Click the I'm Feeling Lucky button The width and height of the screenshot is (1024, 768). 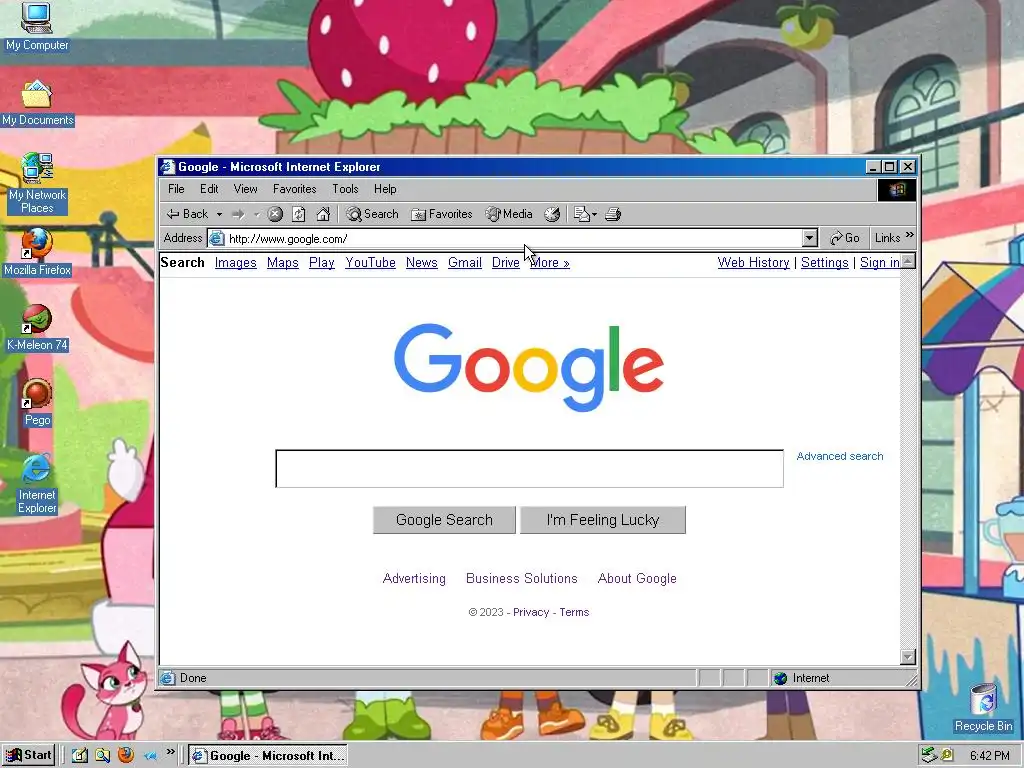coord(603,520)
